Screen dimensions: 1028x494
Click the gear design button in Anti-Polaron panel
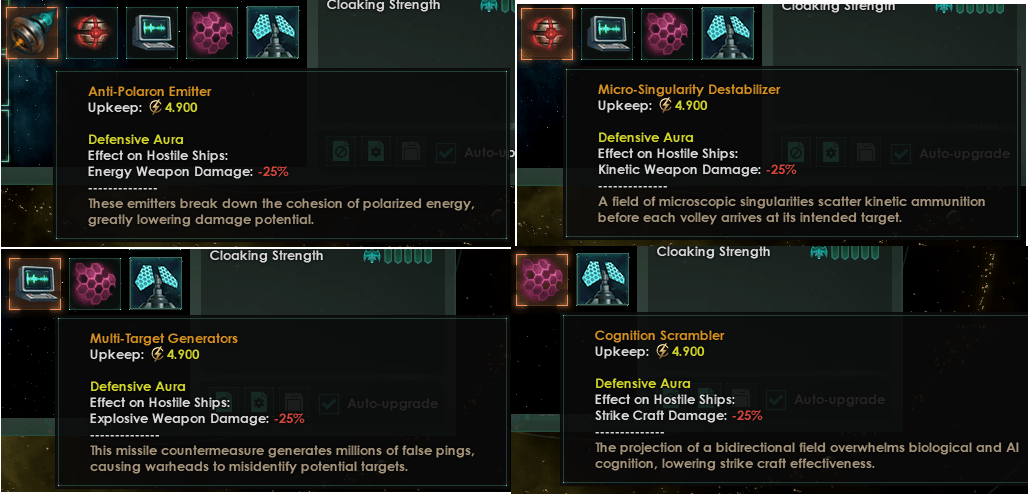[x=376, y=152]
